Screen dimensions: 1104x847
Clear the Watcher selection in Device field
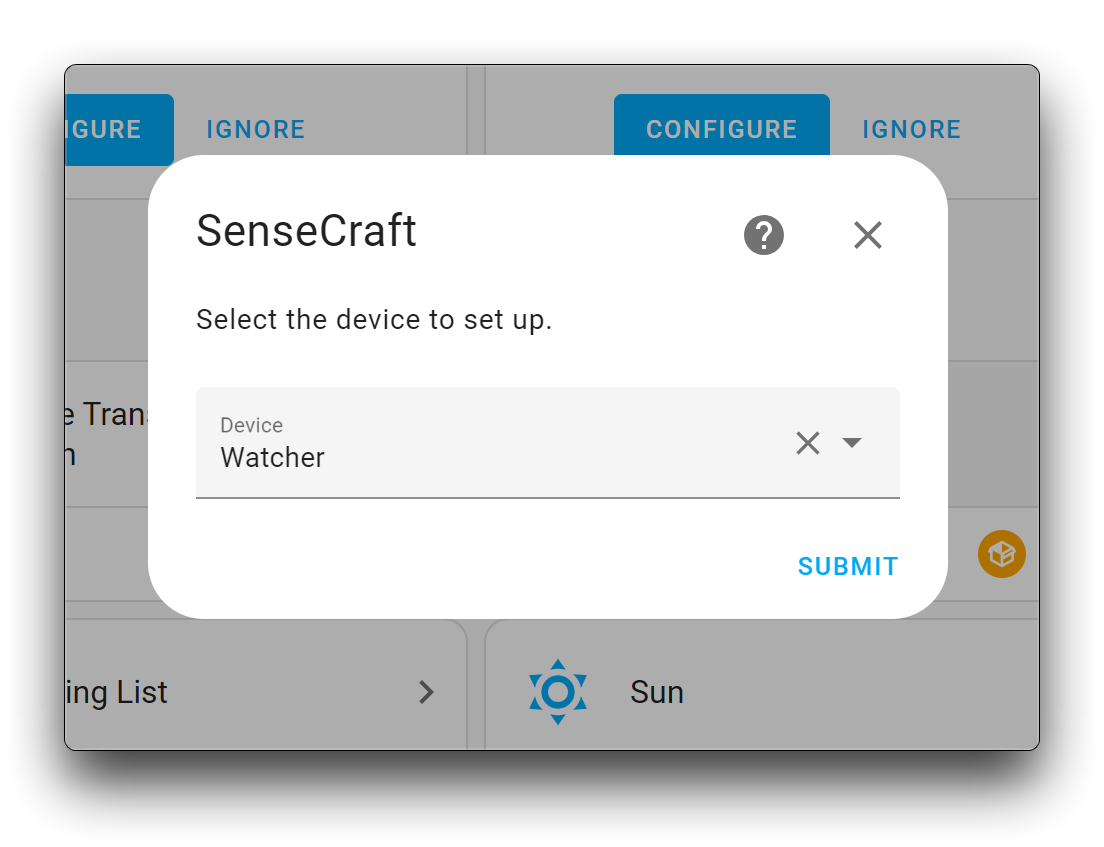(x=808, y=443)
